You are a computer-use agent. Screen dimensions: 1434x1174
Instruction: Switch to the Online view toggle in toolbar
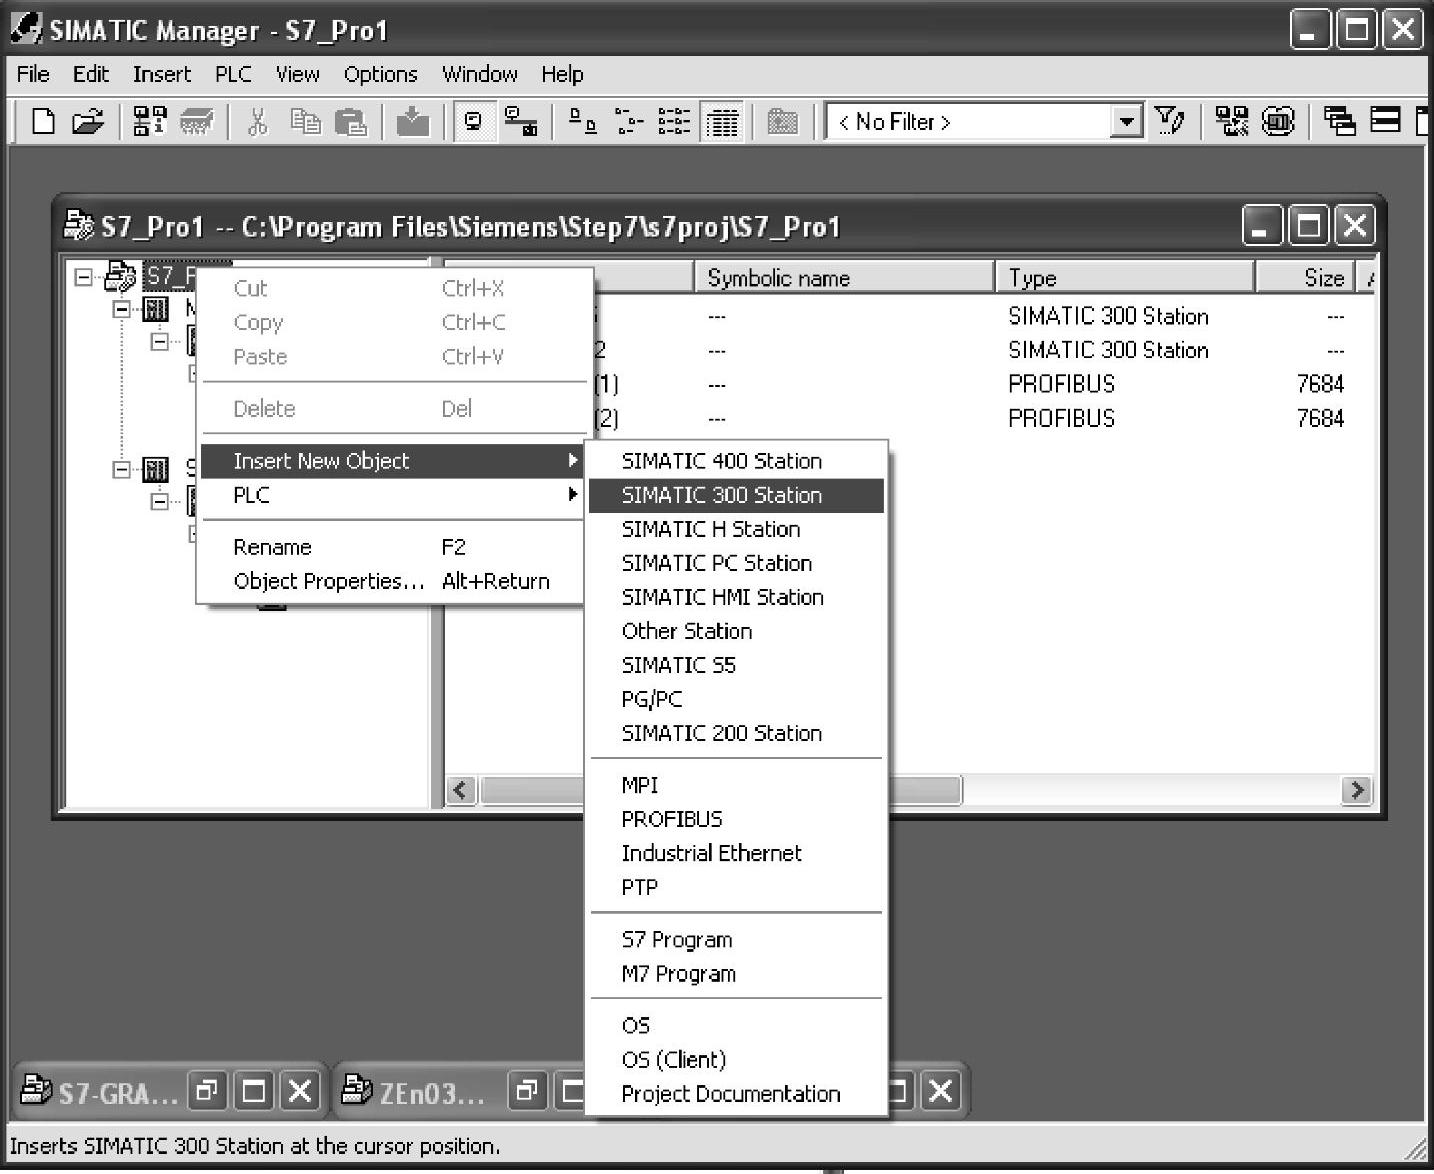pyautogui.click(x=520, y=122)
